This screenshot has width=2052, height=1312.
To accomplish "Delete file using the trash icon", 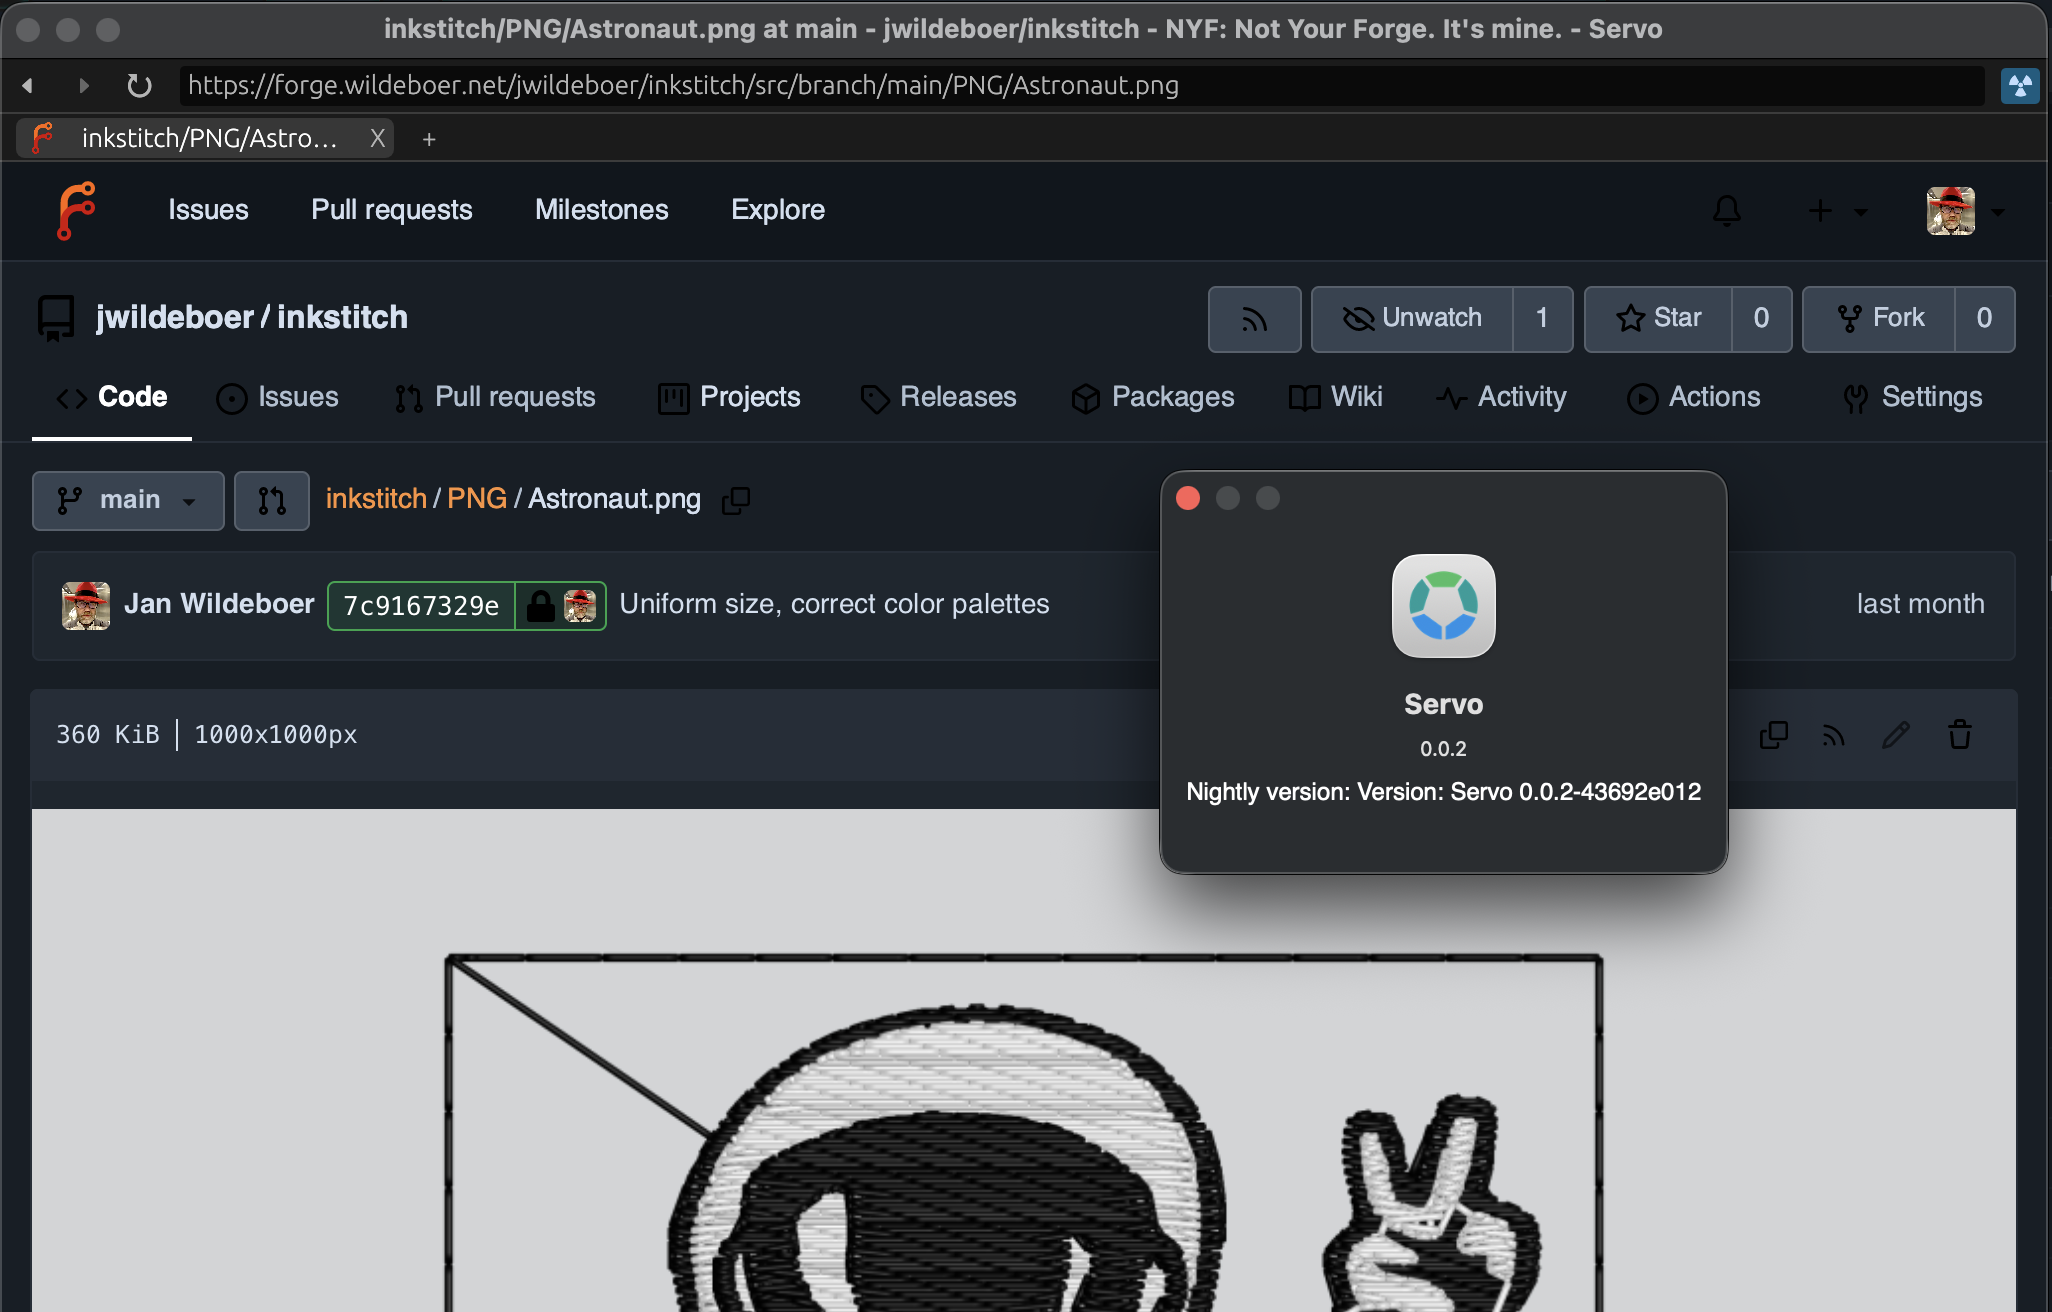I will (x=1959, y=735).
